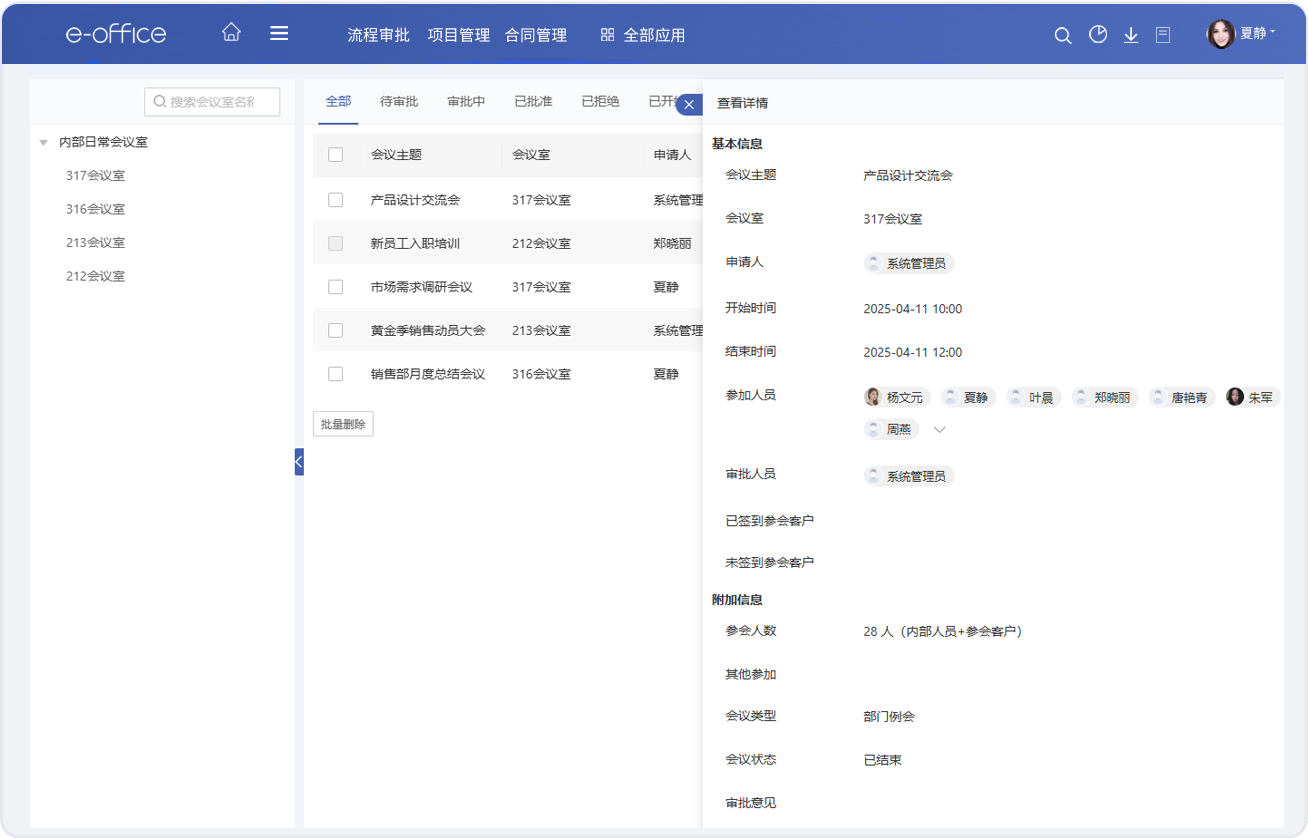Expand the participants list chevron

(939, 430)
